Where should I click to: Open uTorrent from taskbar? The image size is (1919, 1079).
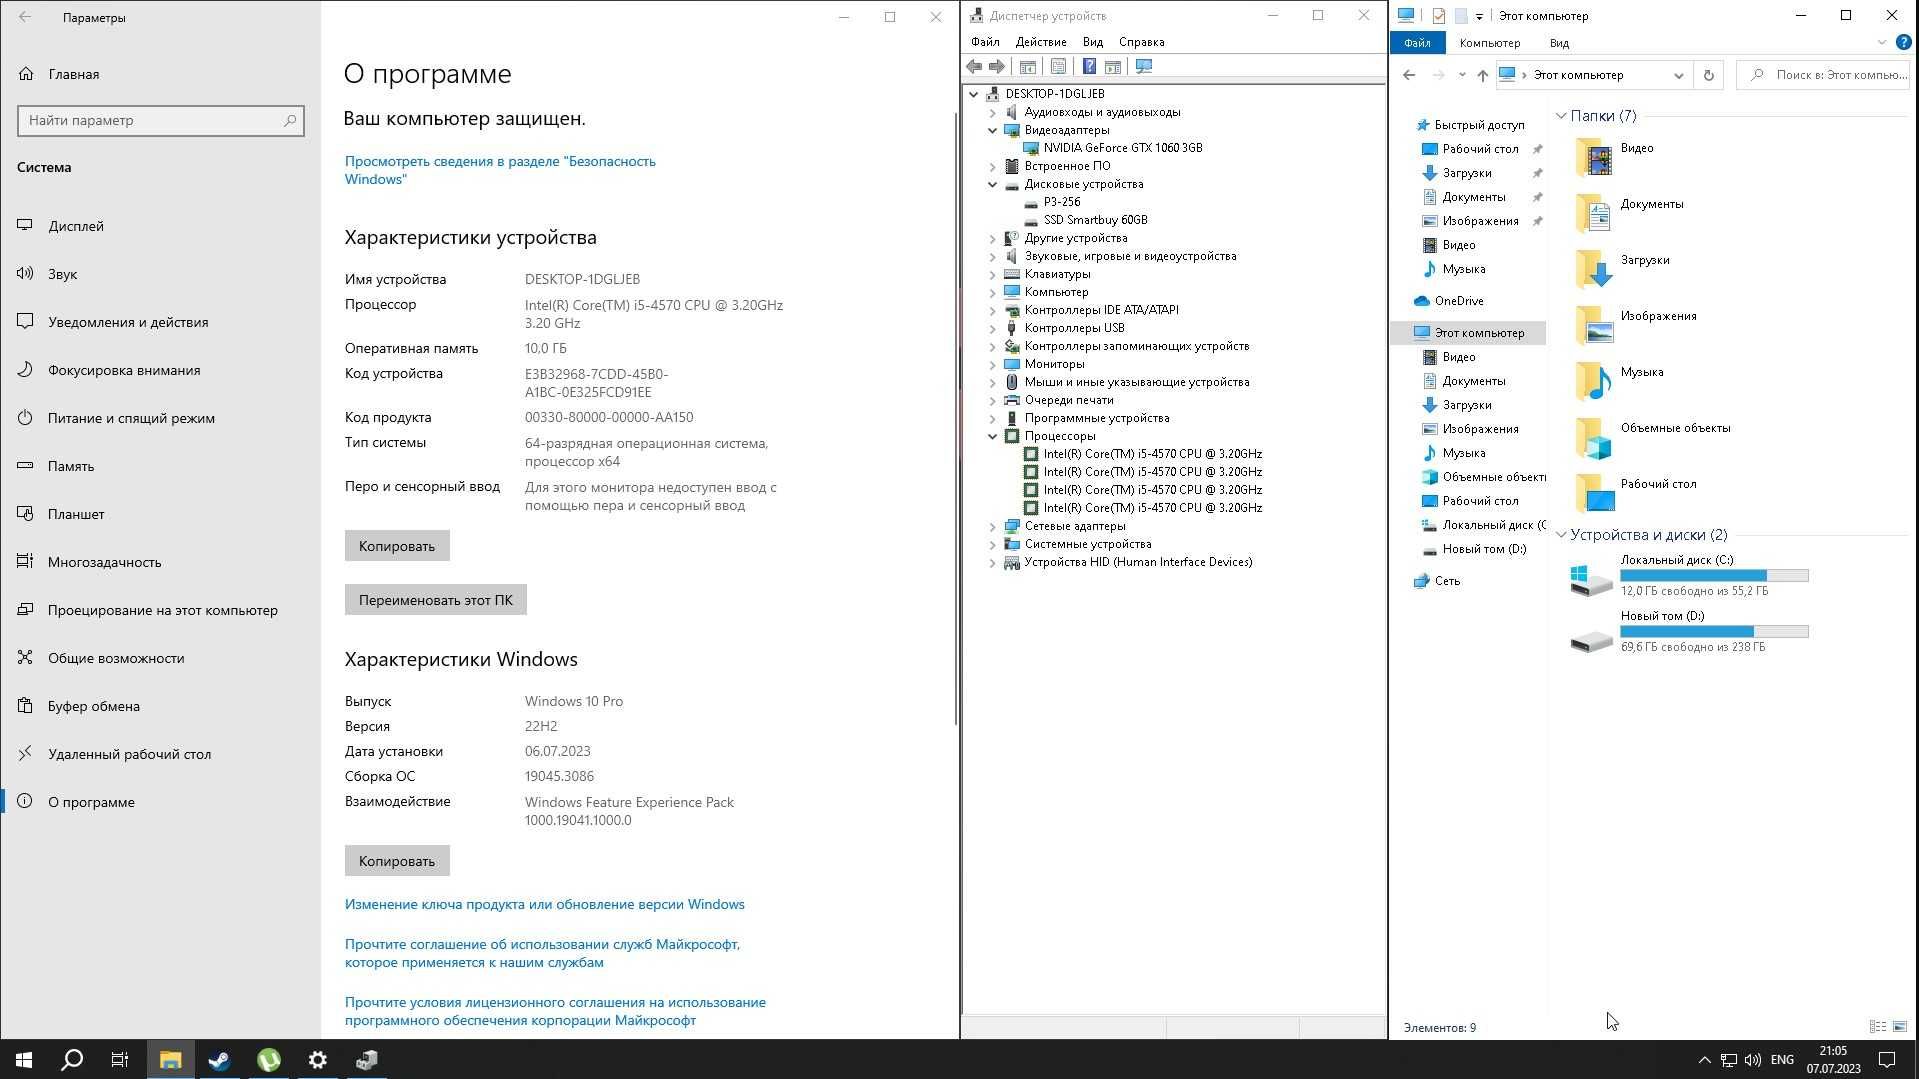tap(268, 1060)
